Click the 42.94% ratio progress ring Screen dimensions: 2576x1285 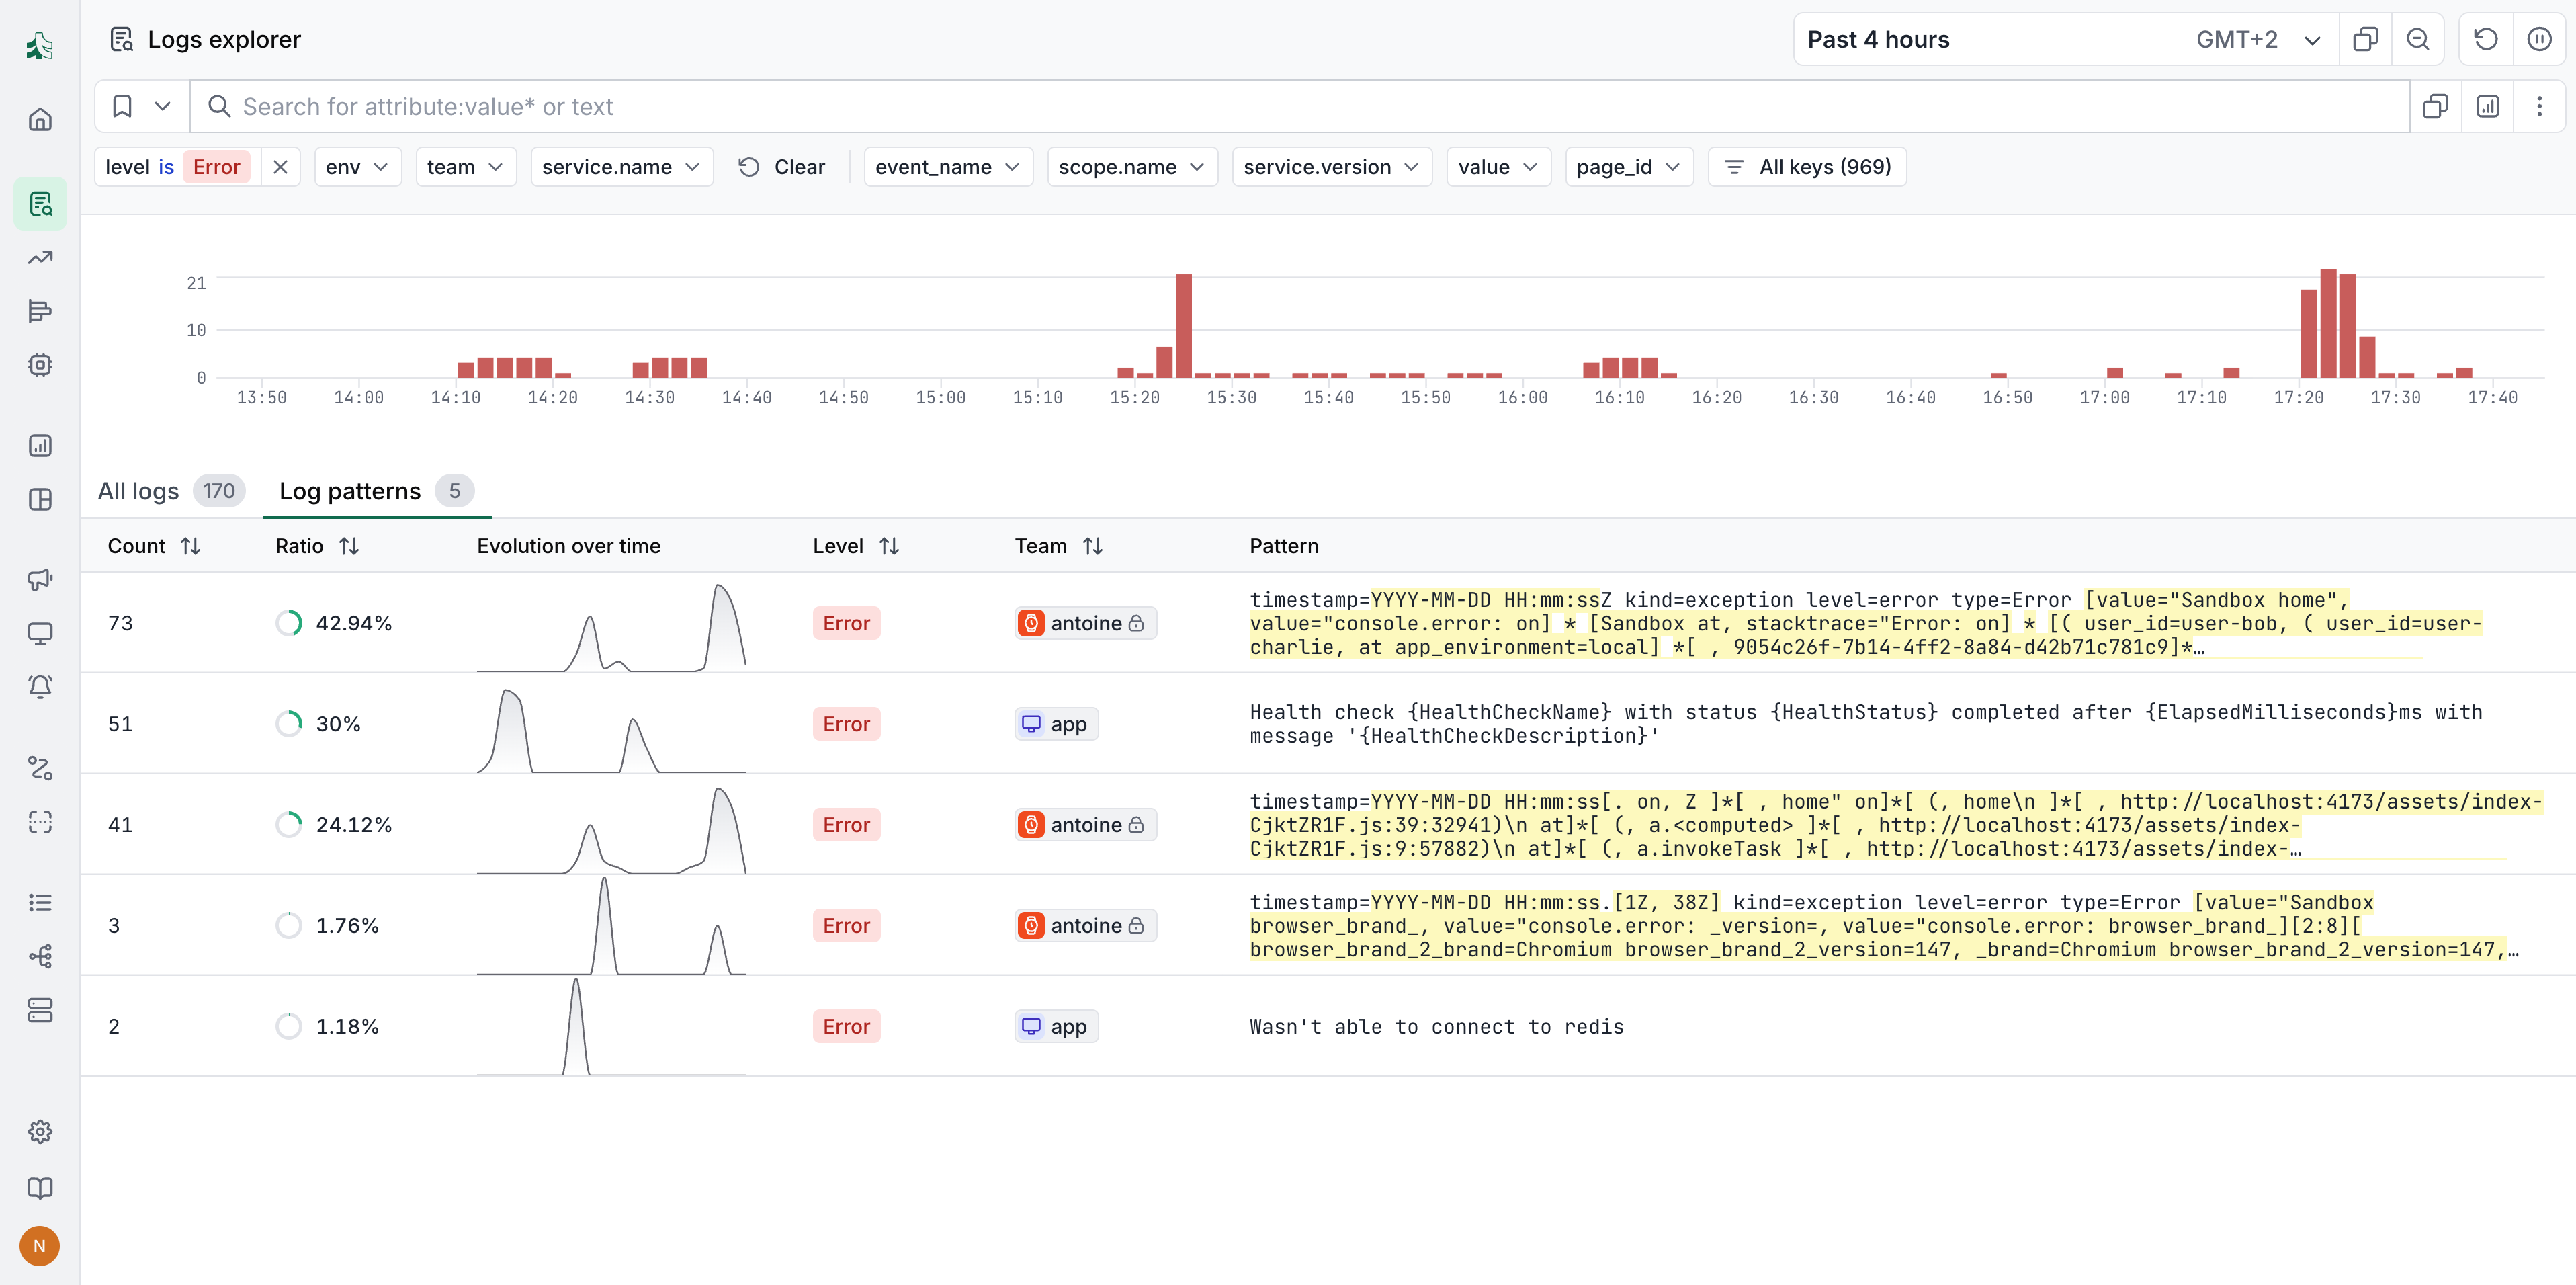[289, 623]
